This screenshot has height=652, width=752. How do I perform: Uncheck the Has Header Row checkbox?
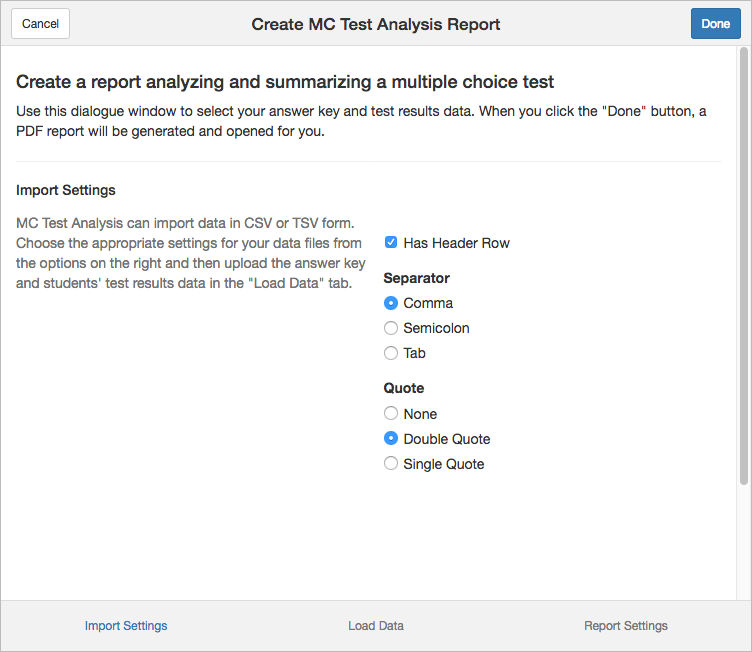tap(391, 242)
